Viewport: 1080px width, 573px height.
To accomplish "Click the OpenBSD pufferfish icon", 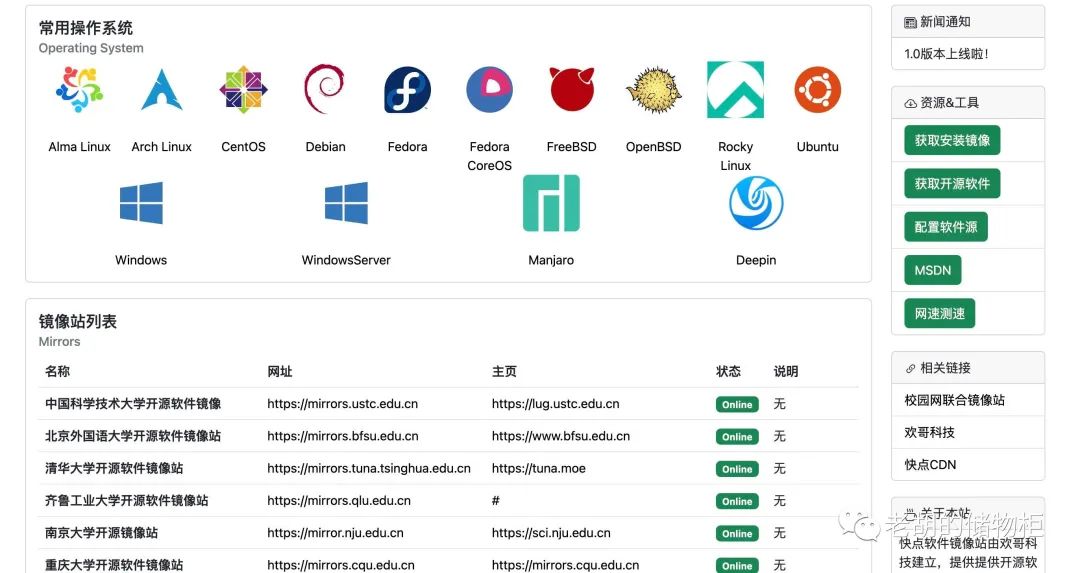I will pyautogui.click(x=653, y=90).
